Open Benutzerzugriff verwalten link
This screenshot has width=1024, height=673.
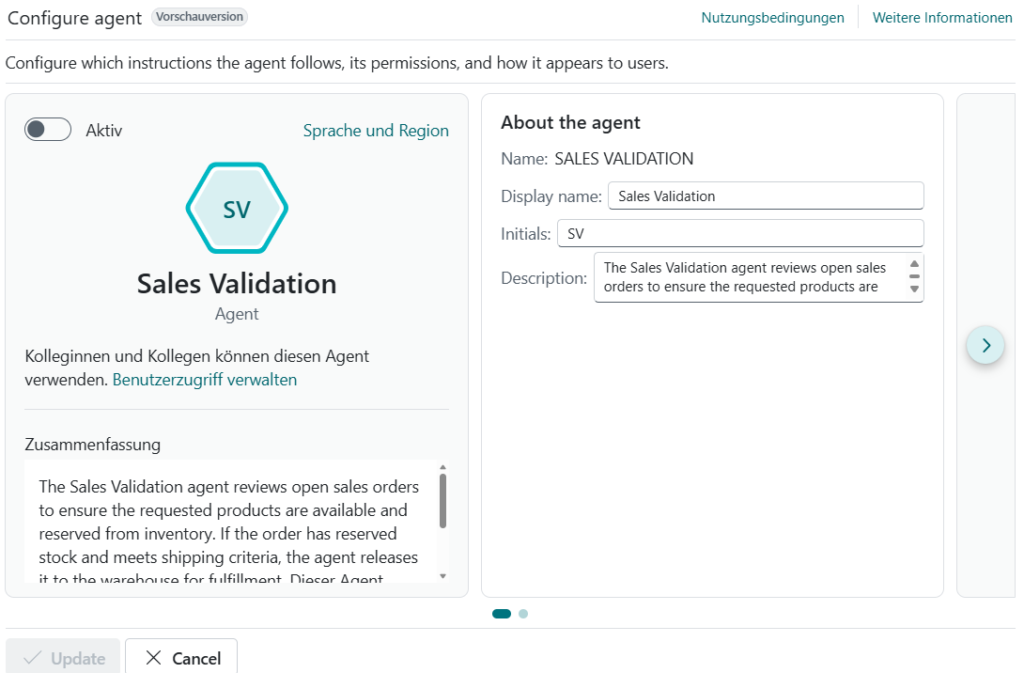[204, 379]
